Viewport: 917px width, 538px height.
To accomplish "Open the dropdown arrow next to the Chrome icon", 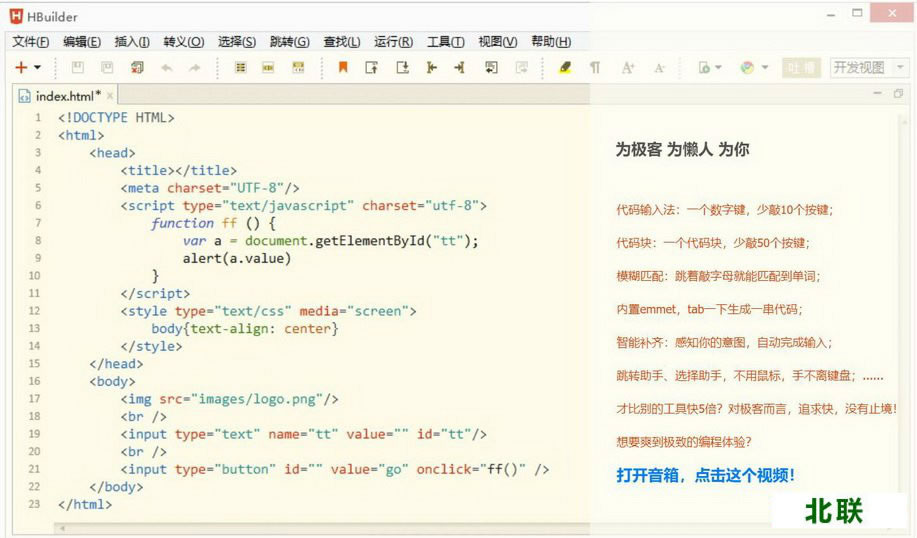I will (764, 68).
